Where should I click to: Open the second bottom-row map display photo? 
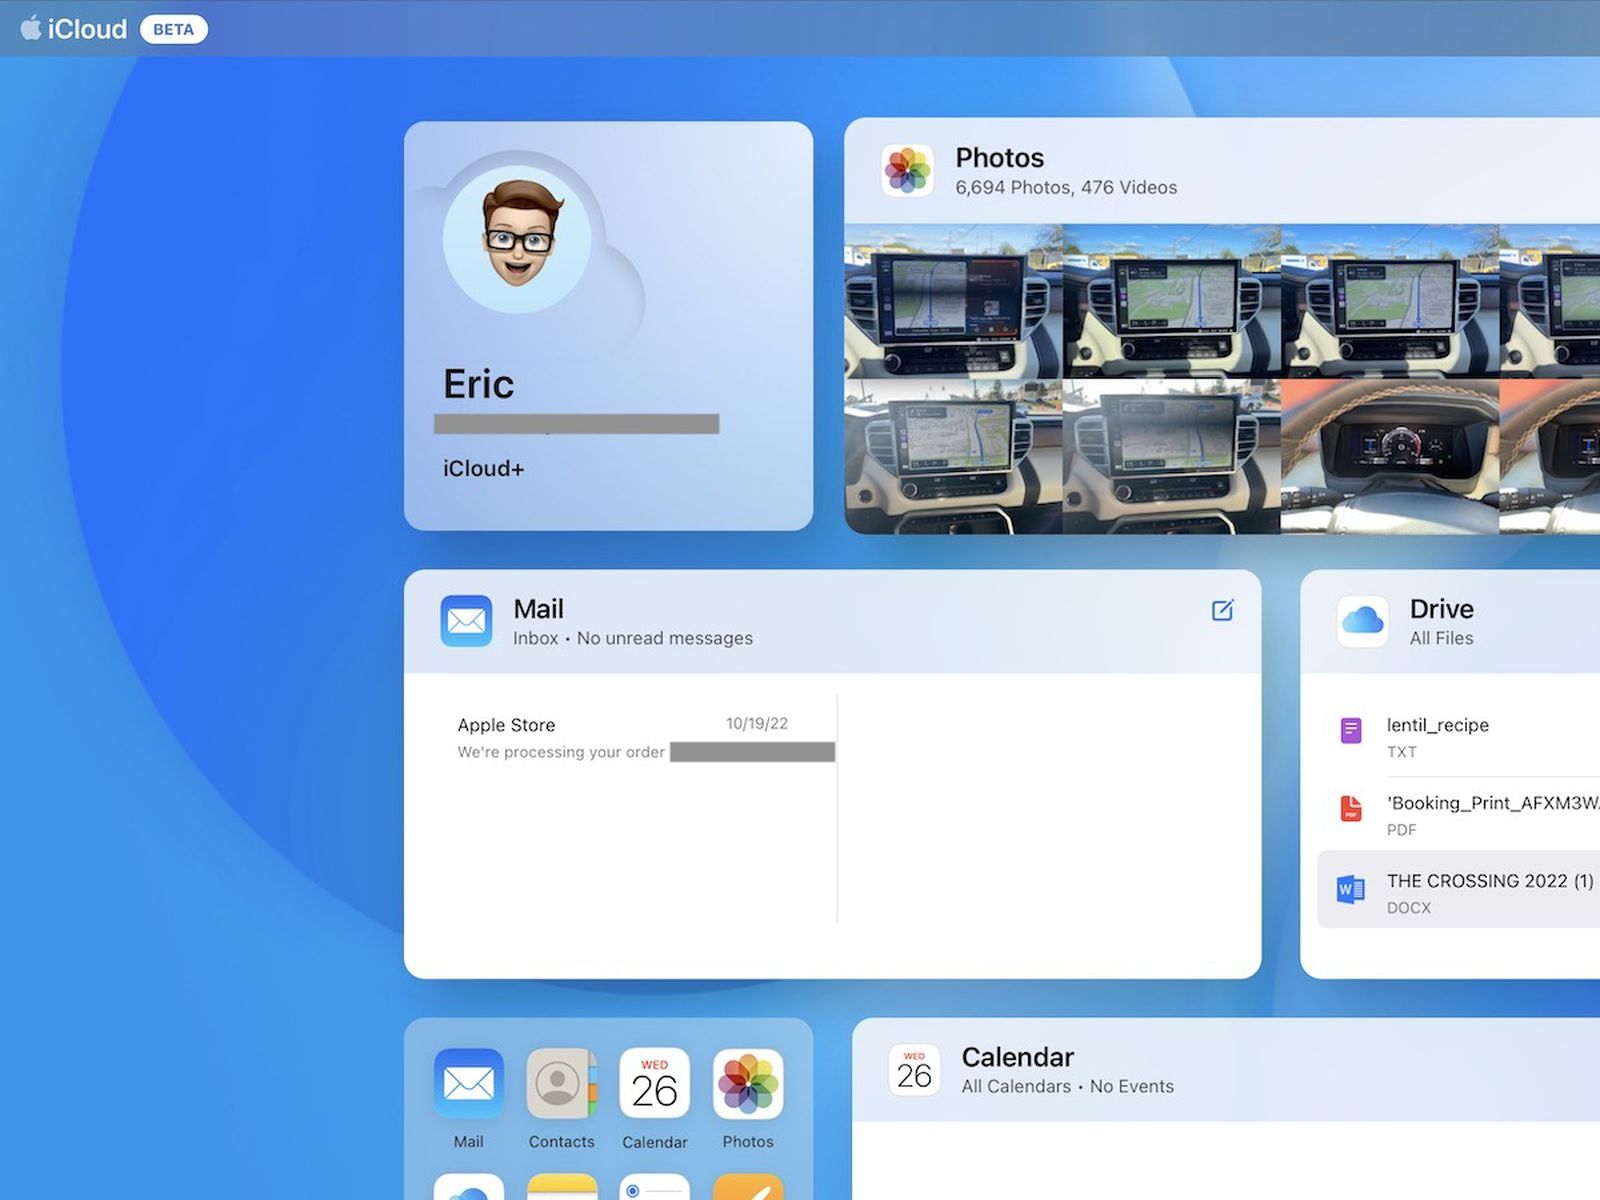point(1171,456)
